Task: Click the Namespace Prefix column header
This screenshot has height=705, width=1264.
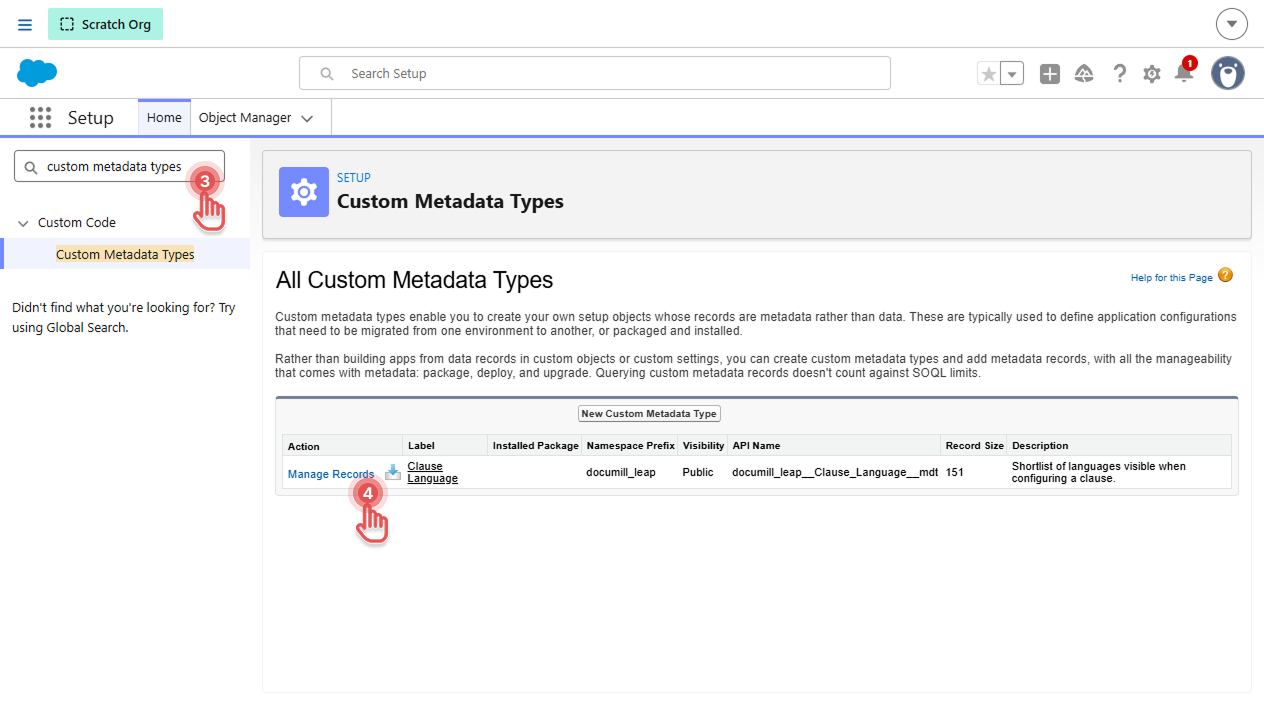Action: [630, 446]
